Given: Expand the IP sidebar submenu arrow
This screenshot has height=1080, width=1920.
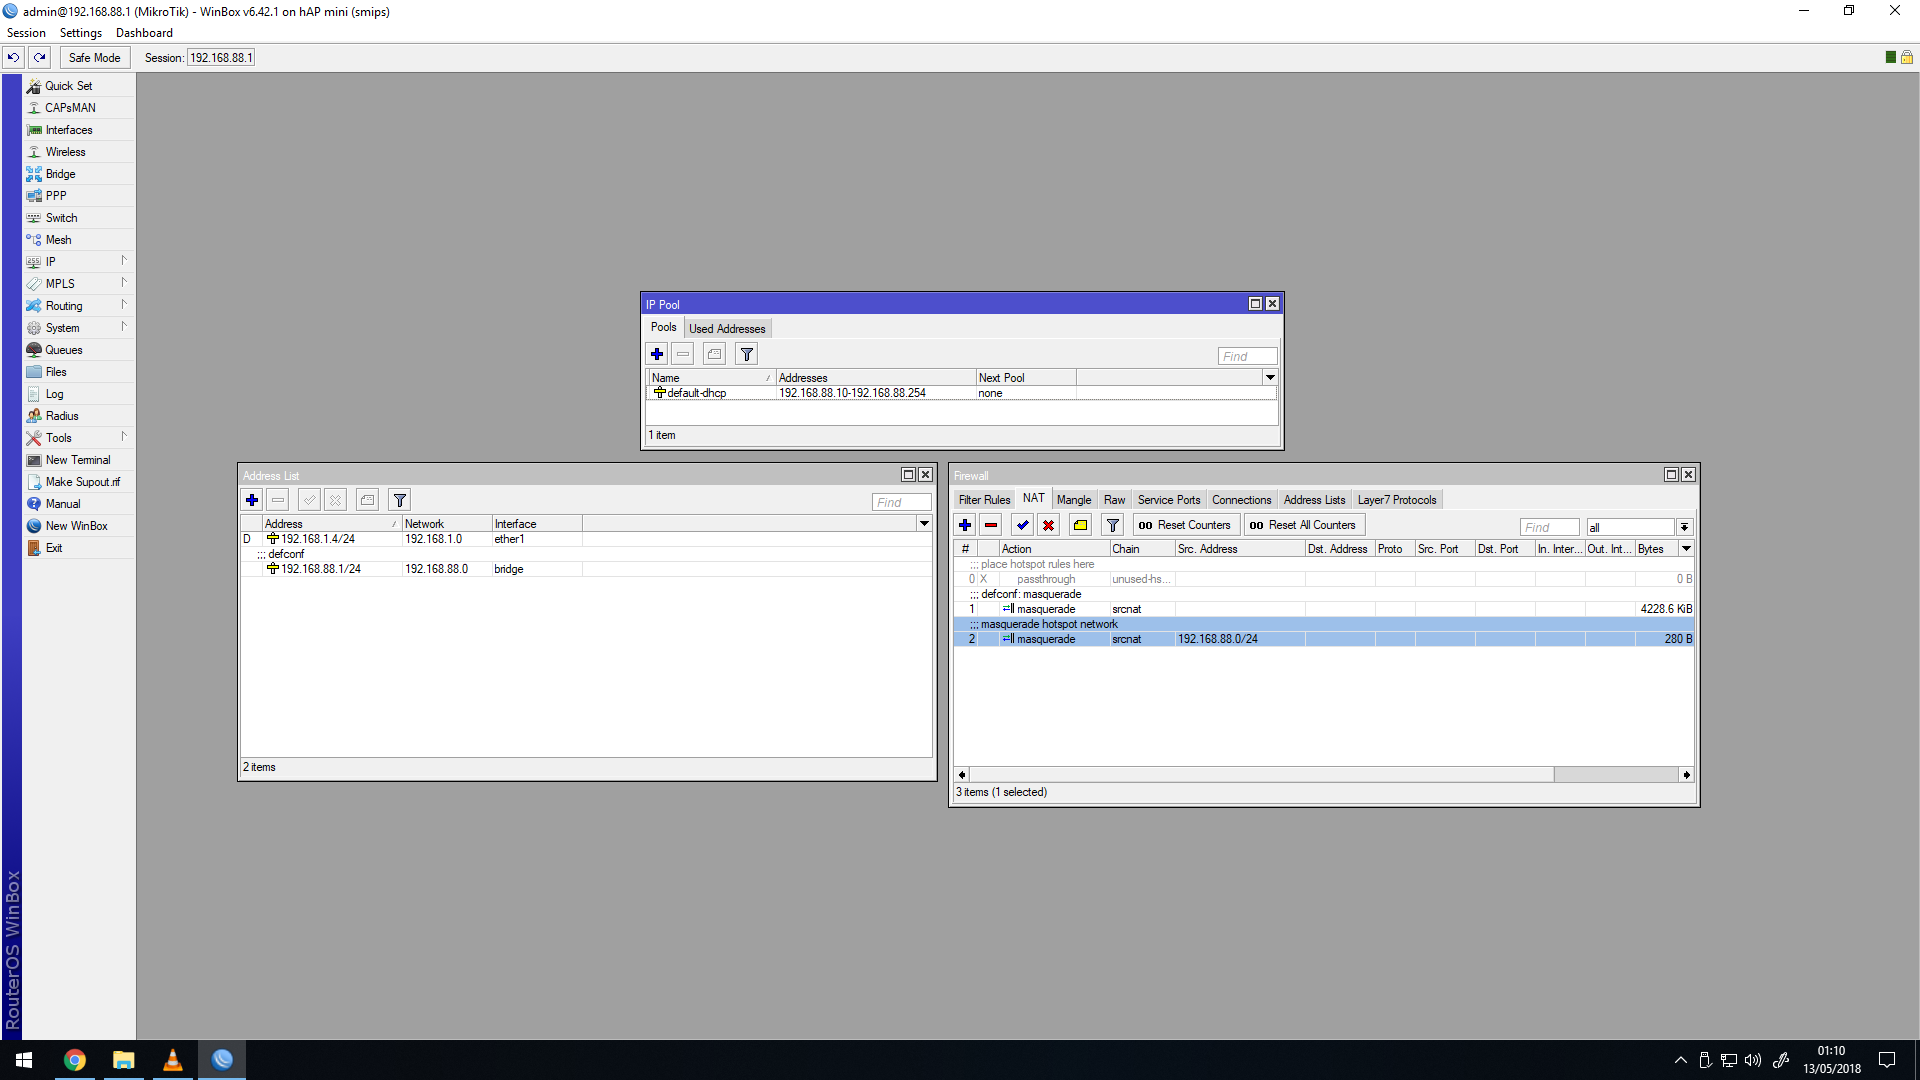Looking at the screenshot, I should [124, 261].
